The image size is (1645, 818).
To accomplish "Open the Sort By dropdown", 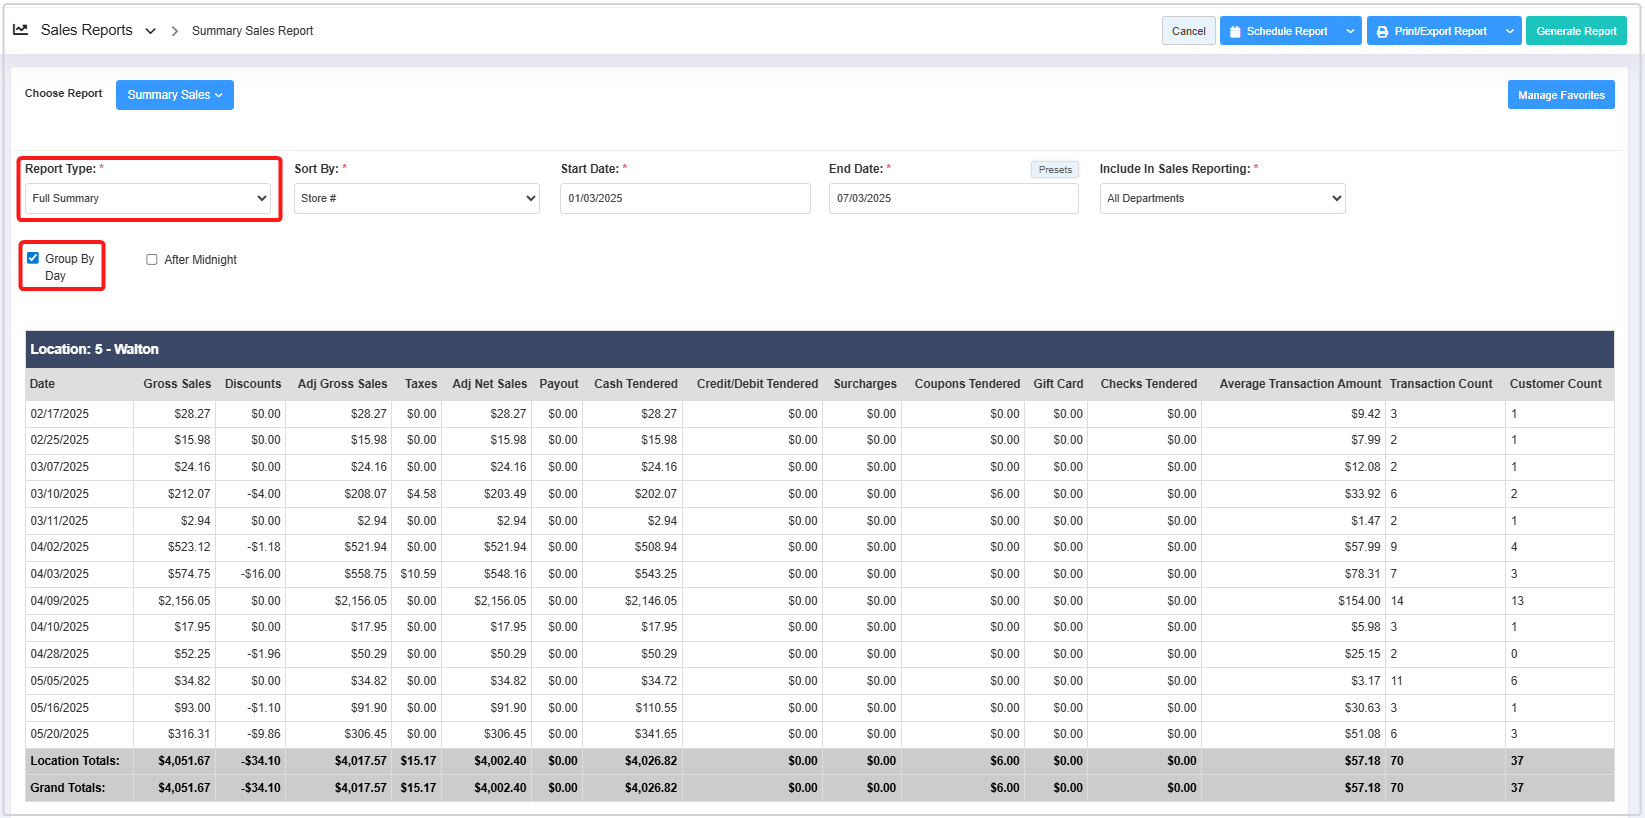I will [x=417, y=198].
